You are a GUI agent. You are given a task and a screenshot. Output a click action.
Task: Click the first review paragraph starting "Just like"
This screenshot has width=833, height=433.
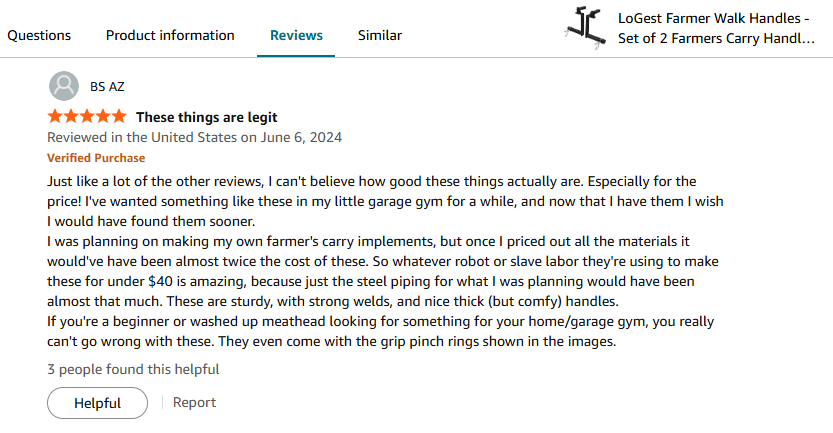tap(385, 201)
